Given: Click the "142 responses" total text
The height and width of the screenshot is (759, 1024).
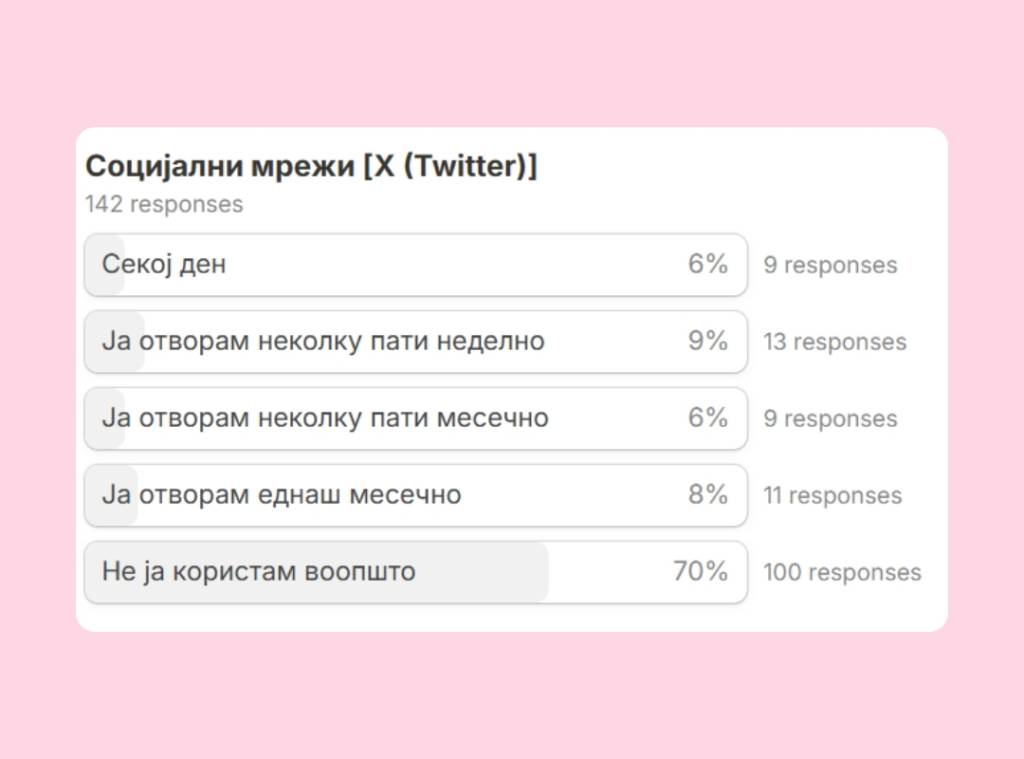Looking at the screenshot, I should [164, 205].
